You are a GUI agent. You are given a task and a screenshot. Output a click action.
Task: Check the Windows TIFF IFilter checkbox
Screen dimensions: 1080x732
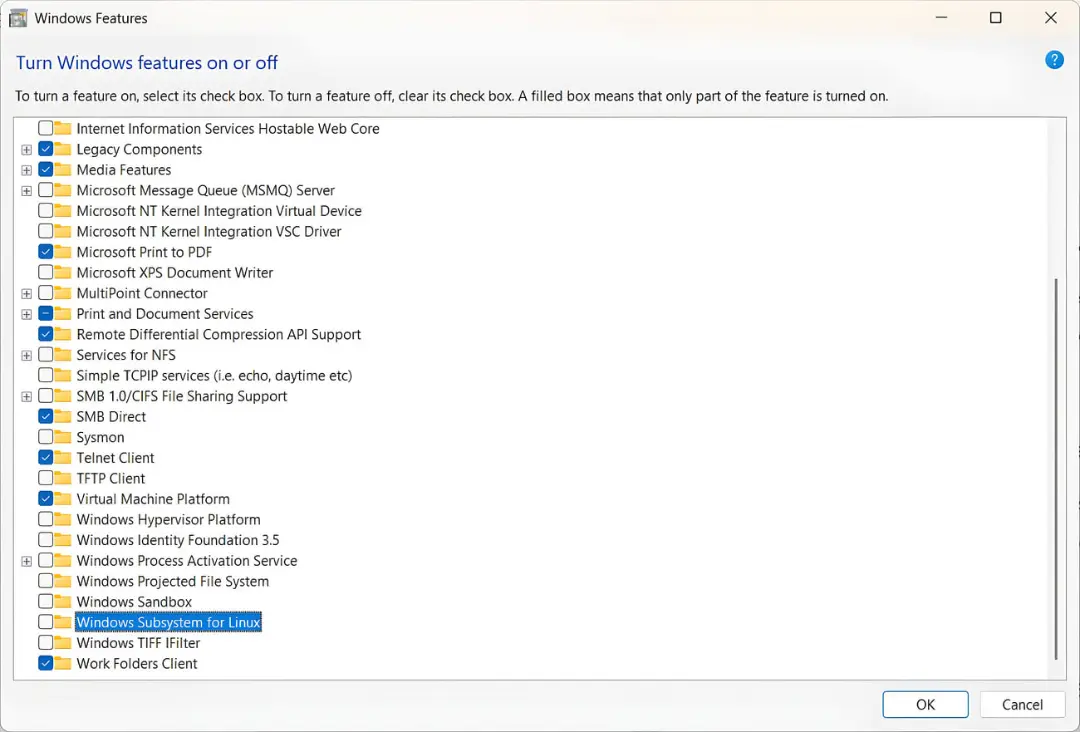[45, 642]
